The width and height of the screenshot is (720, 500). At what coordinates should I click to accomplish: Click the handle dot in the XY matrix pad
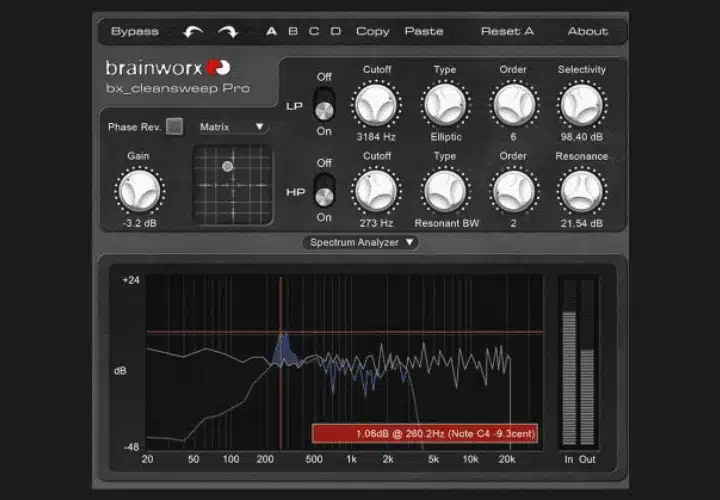227,166
